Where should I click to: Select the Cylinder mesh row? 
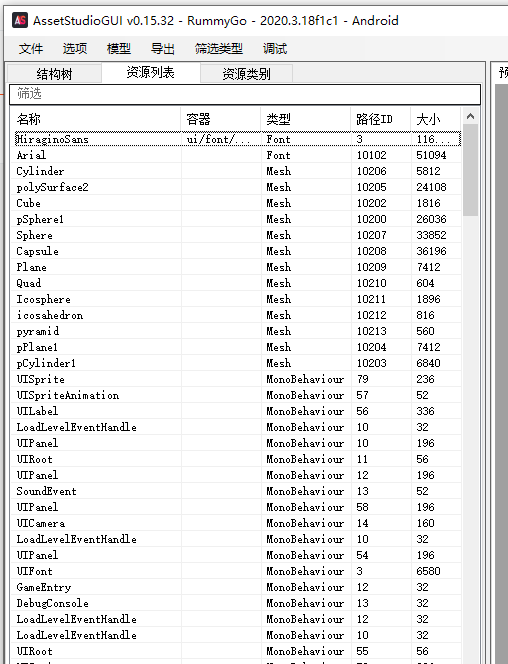tap(237, 171)
